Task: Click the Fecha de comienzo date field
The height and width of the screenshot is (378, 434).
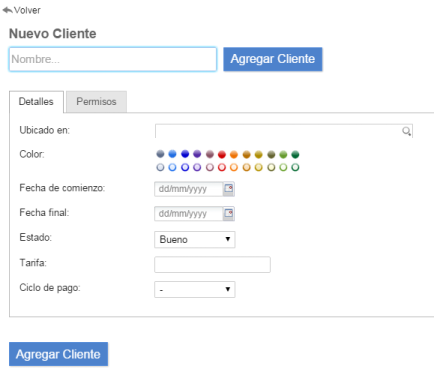Action: tap(189, 189)
